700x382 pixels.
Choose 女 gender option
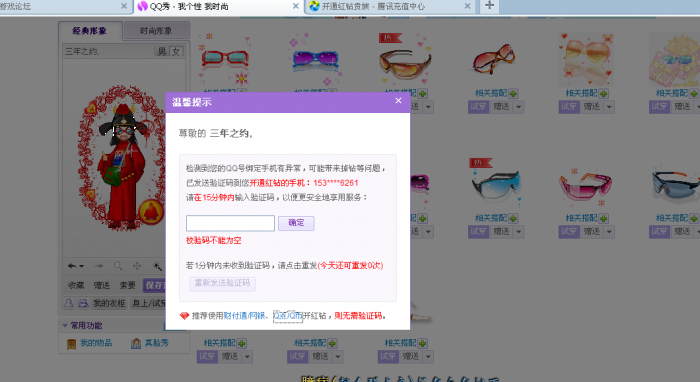[176, 51]
